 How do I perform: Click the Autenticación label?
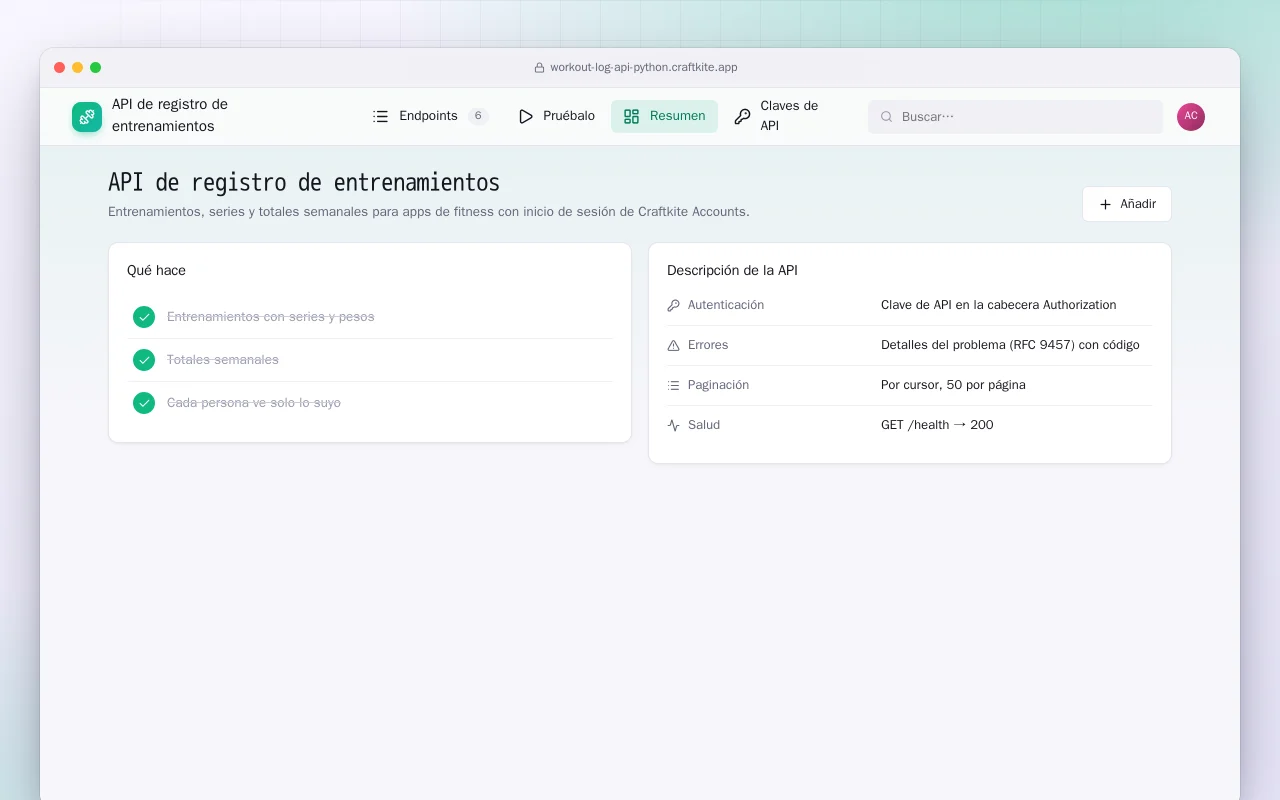(726, 305)
